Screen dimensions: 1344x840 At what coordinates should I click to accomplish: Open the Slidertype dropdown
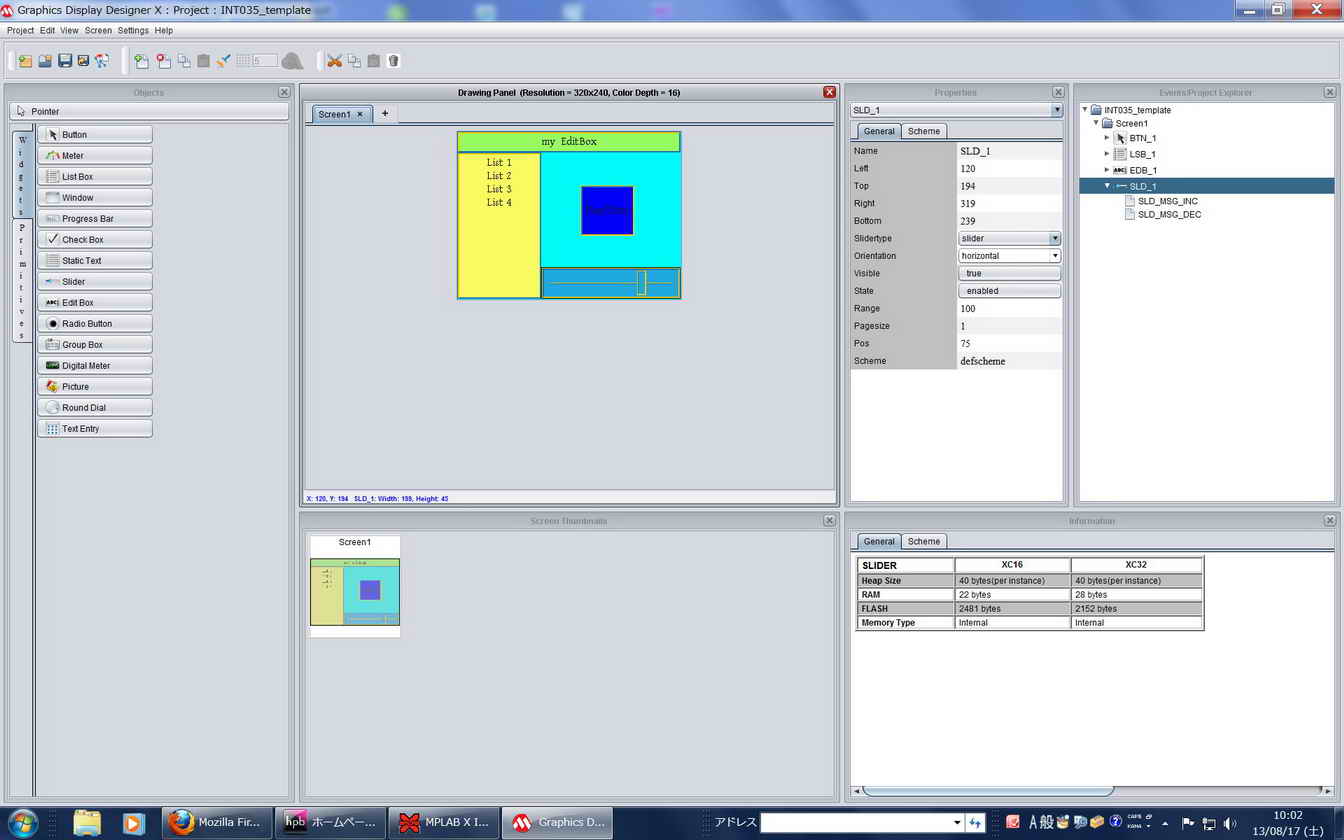tap(1054, 238)
